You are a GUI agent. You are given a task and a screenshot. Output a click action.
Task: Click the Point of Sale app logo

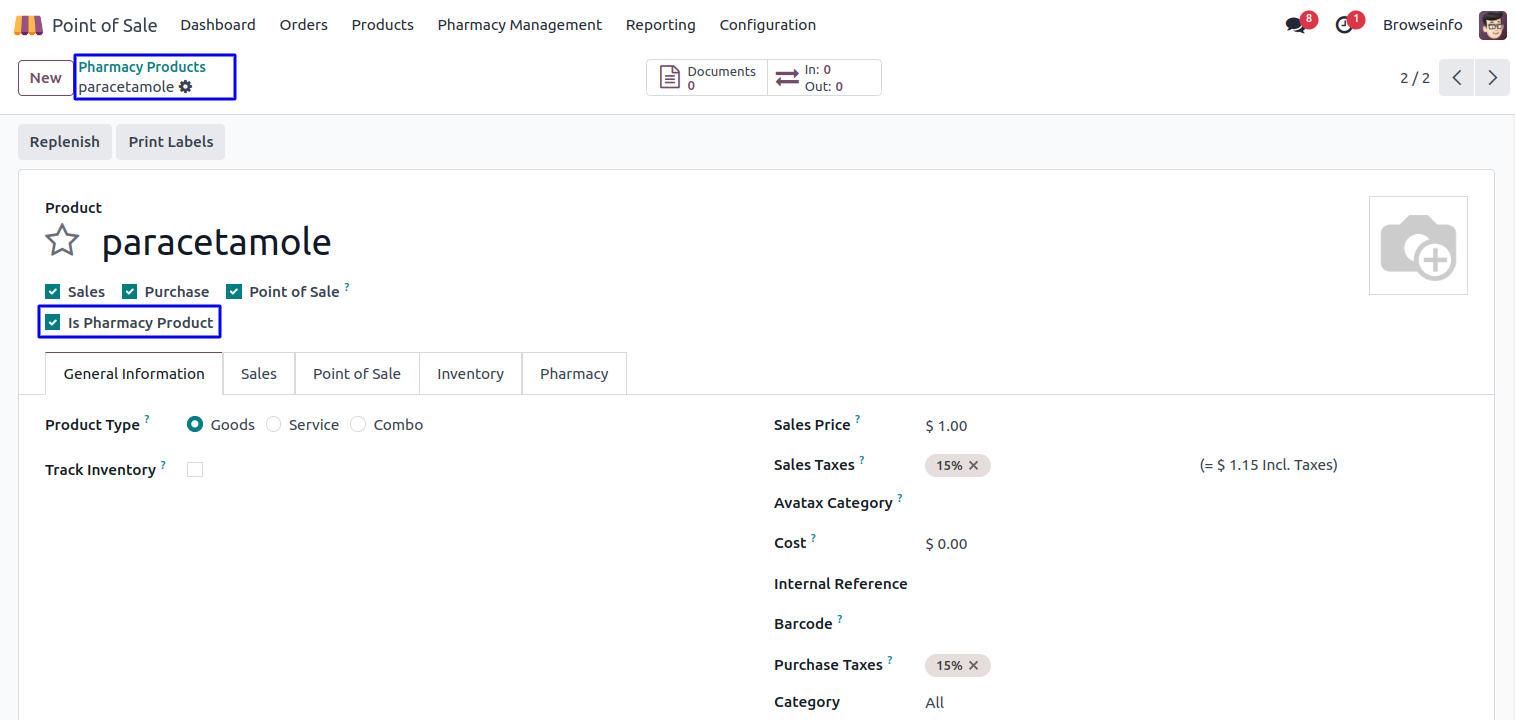point(28,25)
